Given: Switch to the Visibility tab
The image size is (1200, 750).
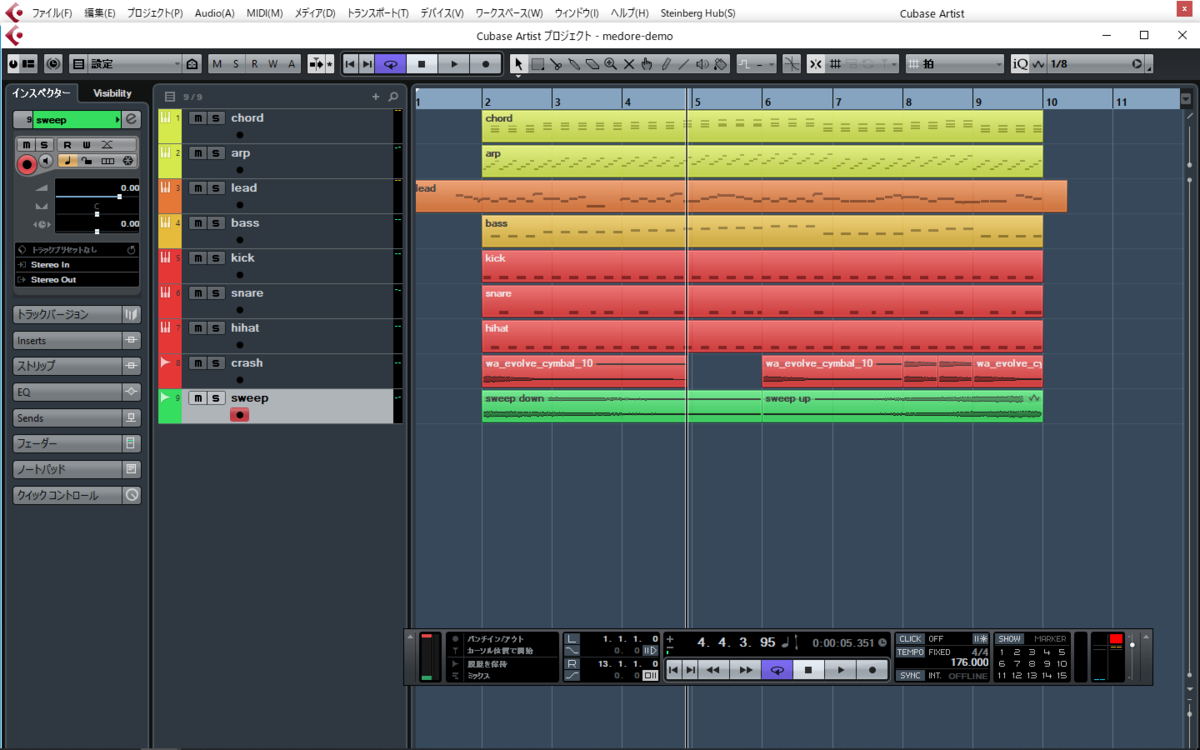Looking at the screenshot, I should tap(113, 93).
